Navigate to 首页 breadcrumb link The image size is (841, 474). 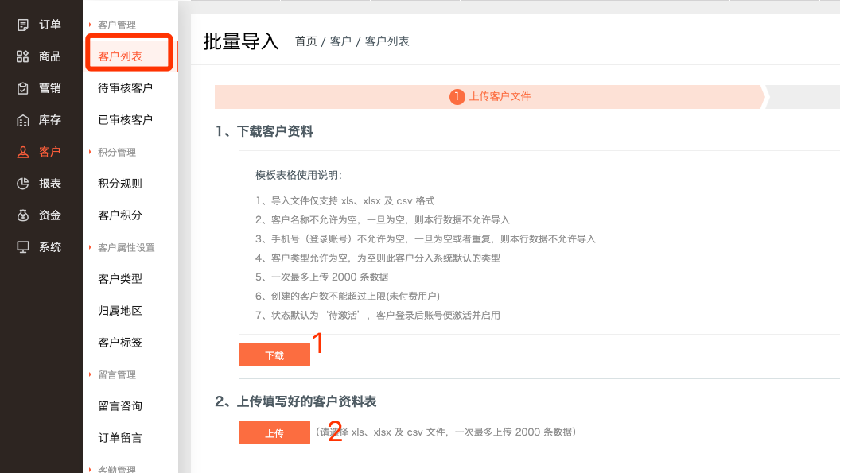305,41
